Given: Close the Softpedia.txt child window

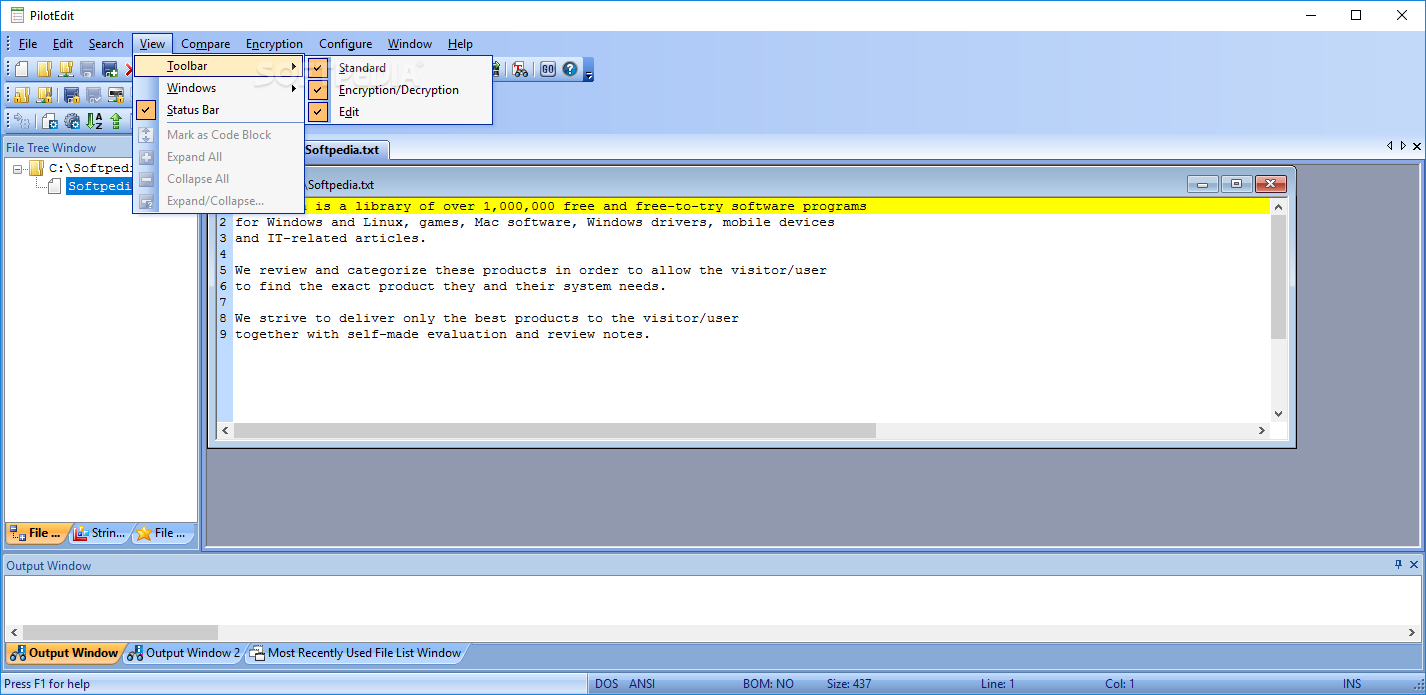Looking at the screenshot, I should coord(1270,184).
